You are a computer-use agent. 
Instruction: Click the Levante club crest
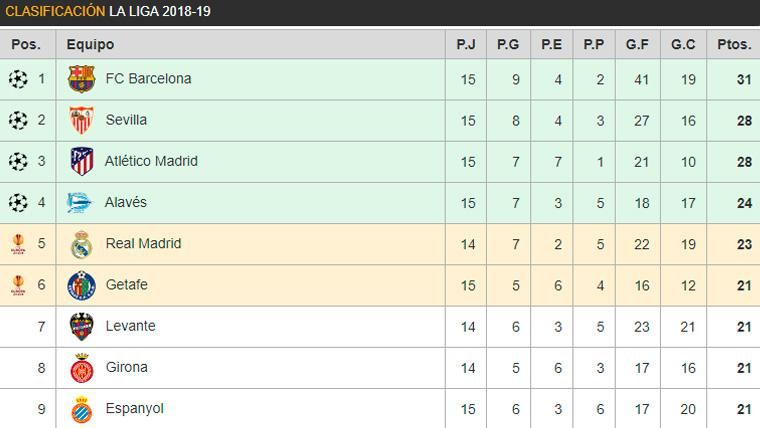pyautogui.click(x=81, y=327)
